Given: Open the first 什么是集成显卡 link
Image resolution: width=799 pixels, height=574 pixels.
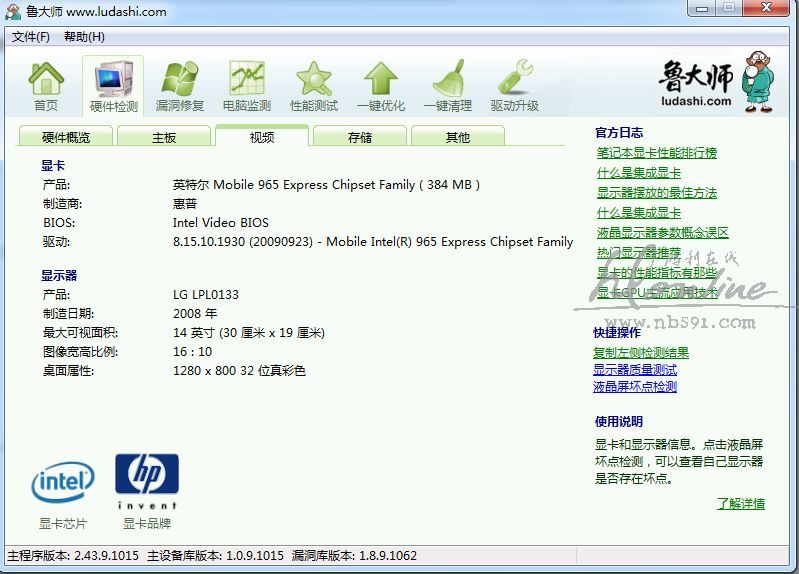Looking at the screenshot, I should [x=639, y=173].
